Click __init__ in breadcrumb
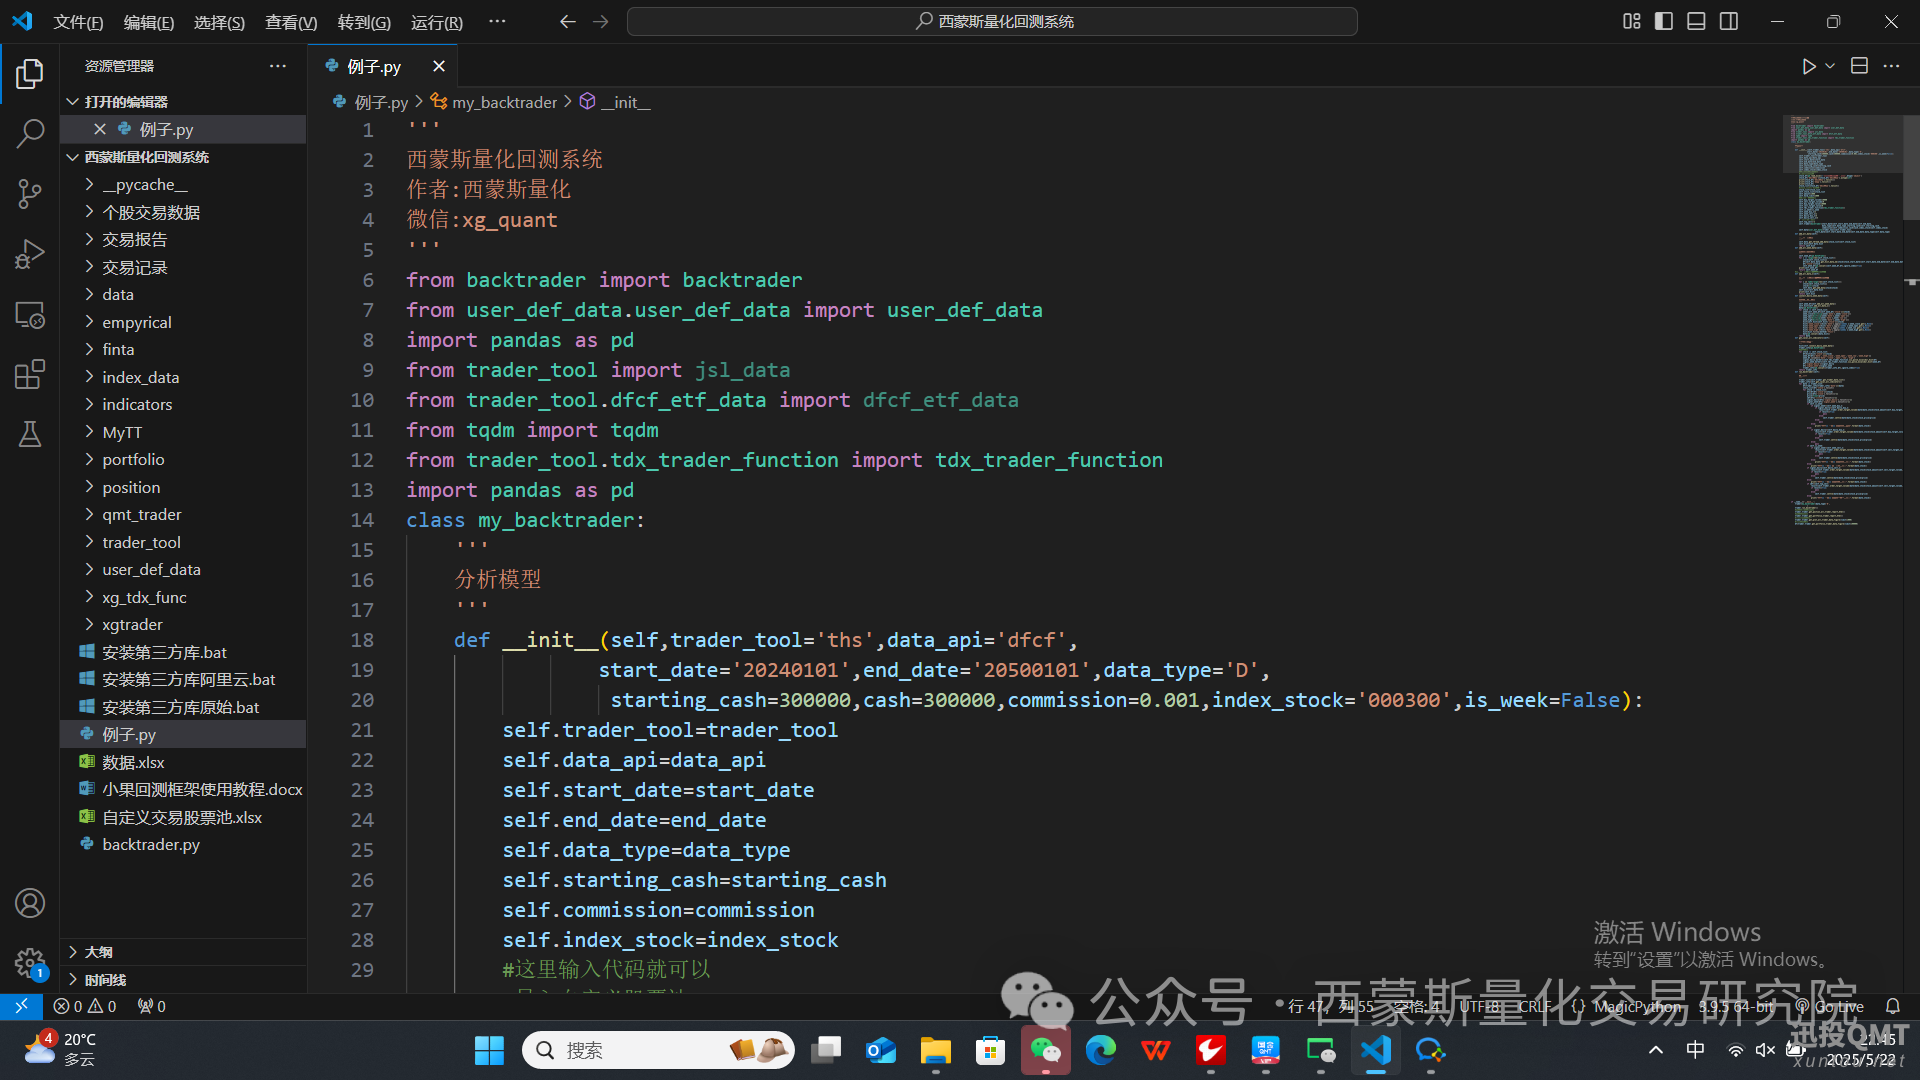This screenshot has height=1080, width=1920. (x=615, y=102)
